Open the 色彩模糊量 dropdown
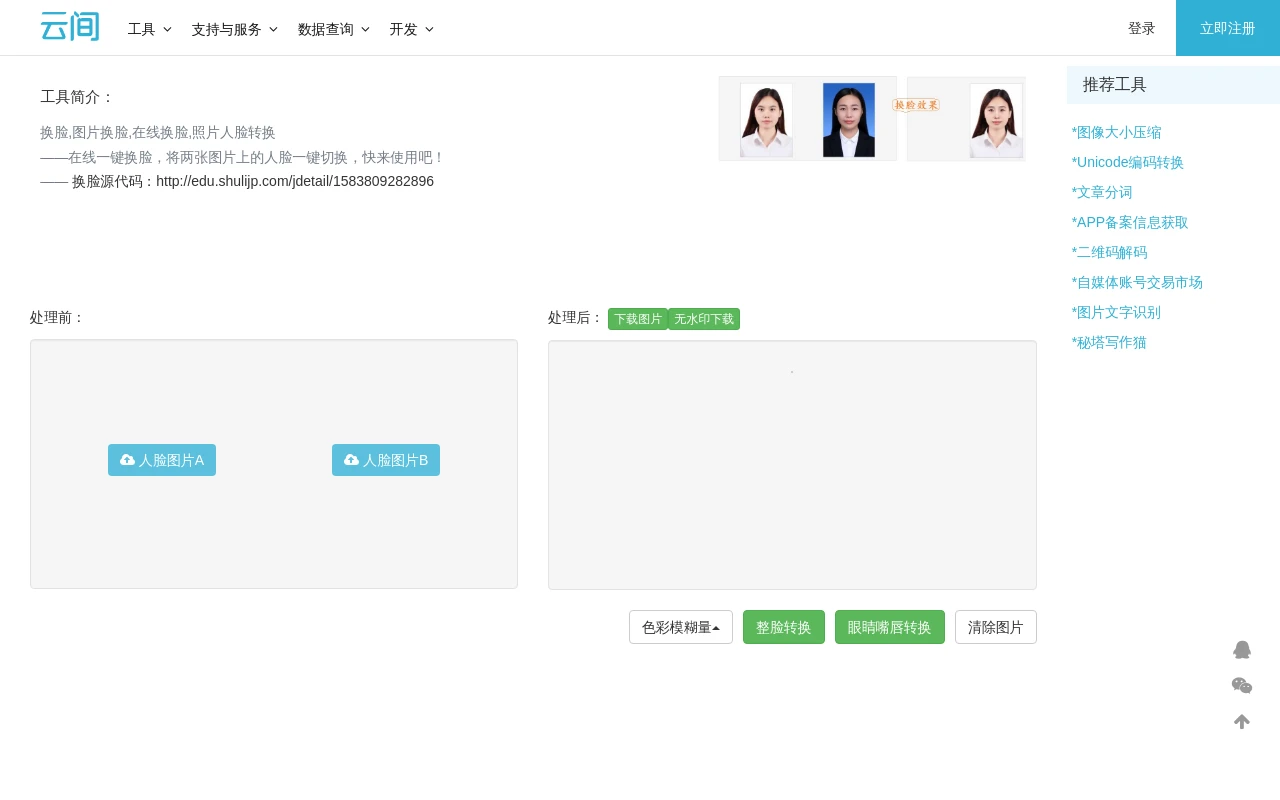This screenshot has height=800, width=1280. (681, 627)
